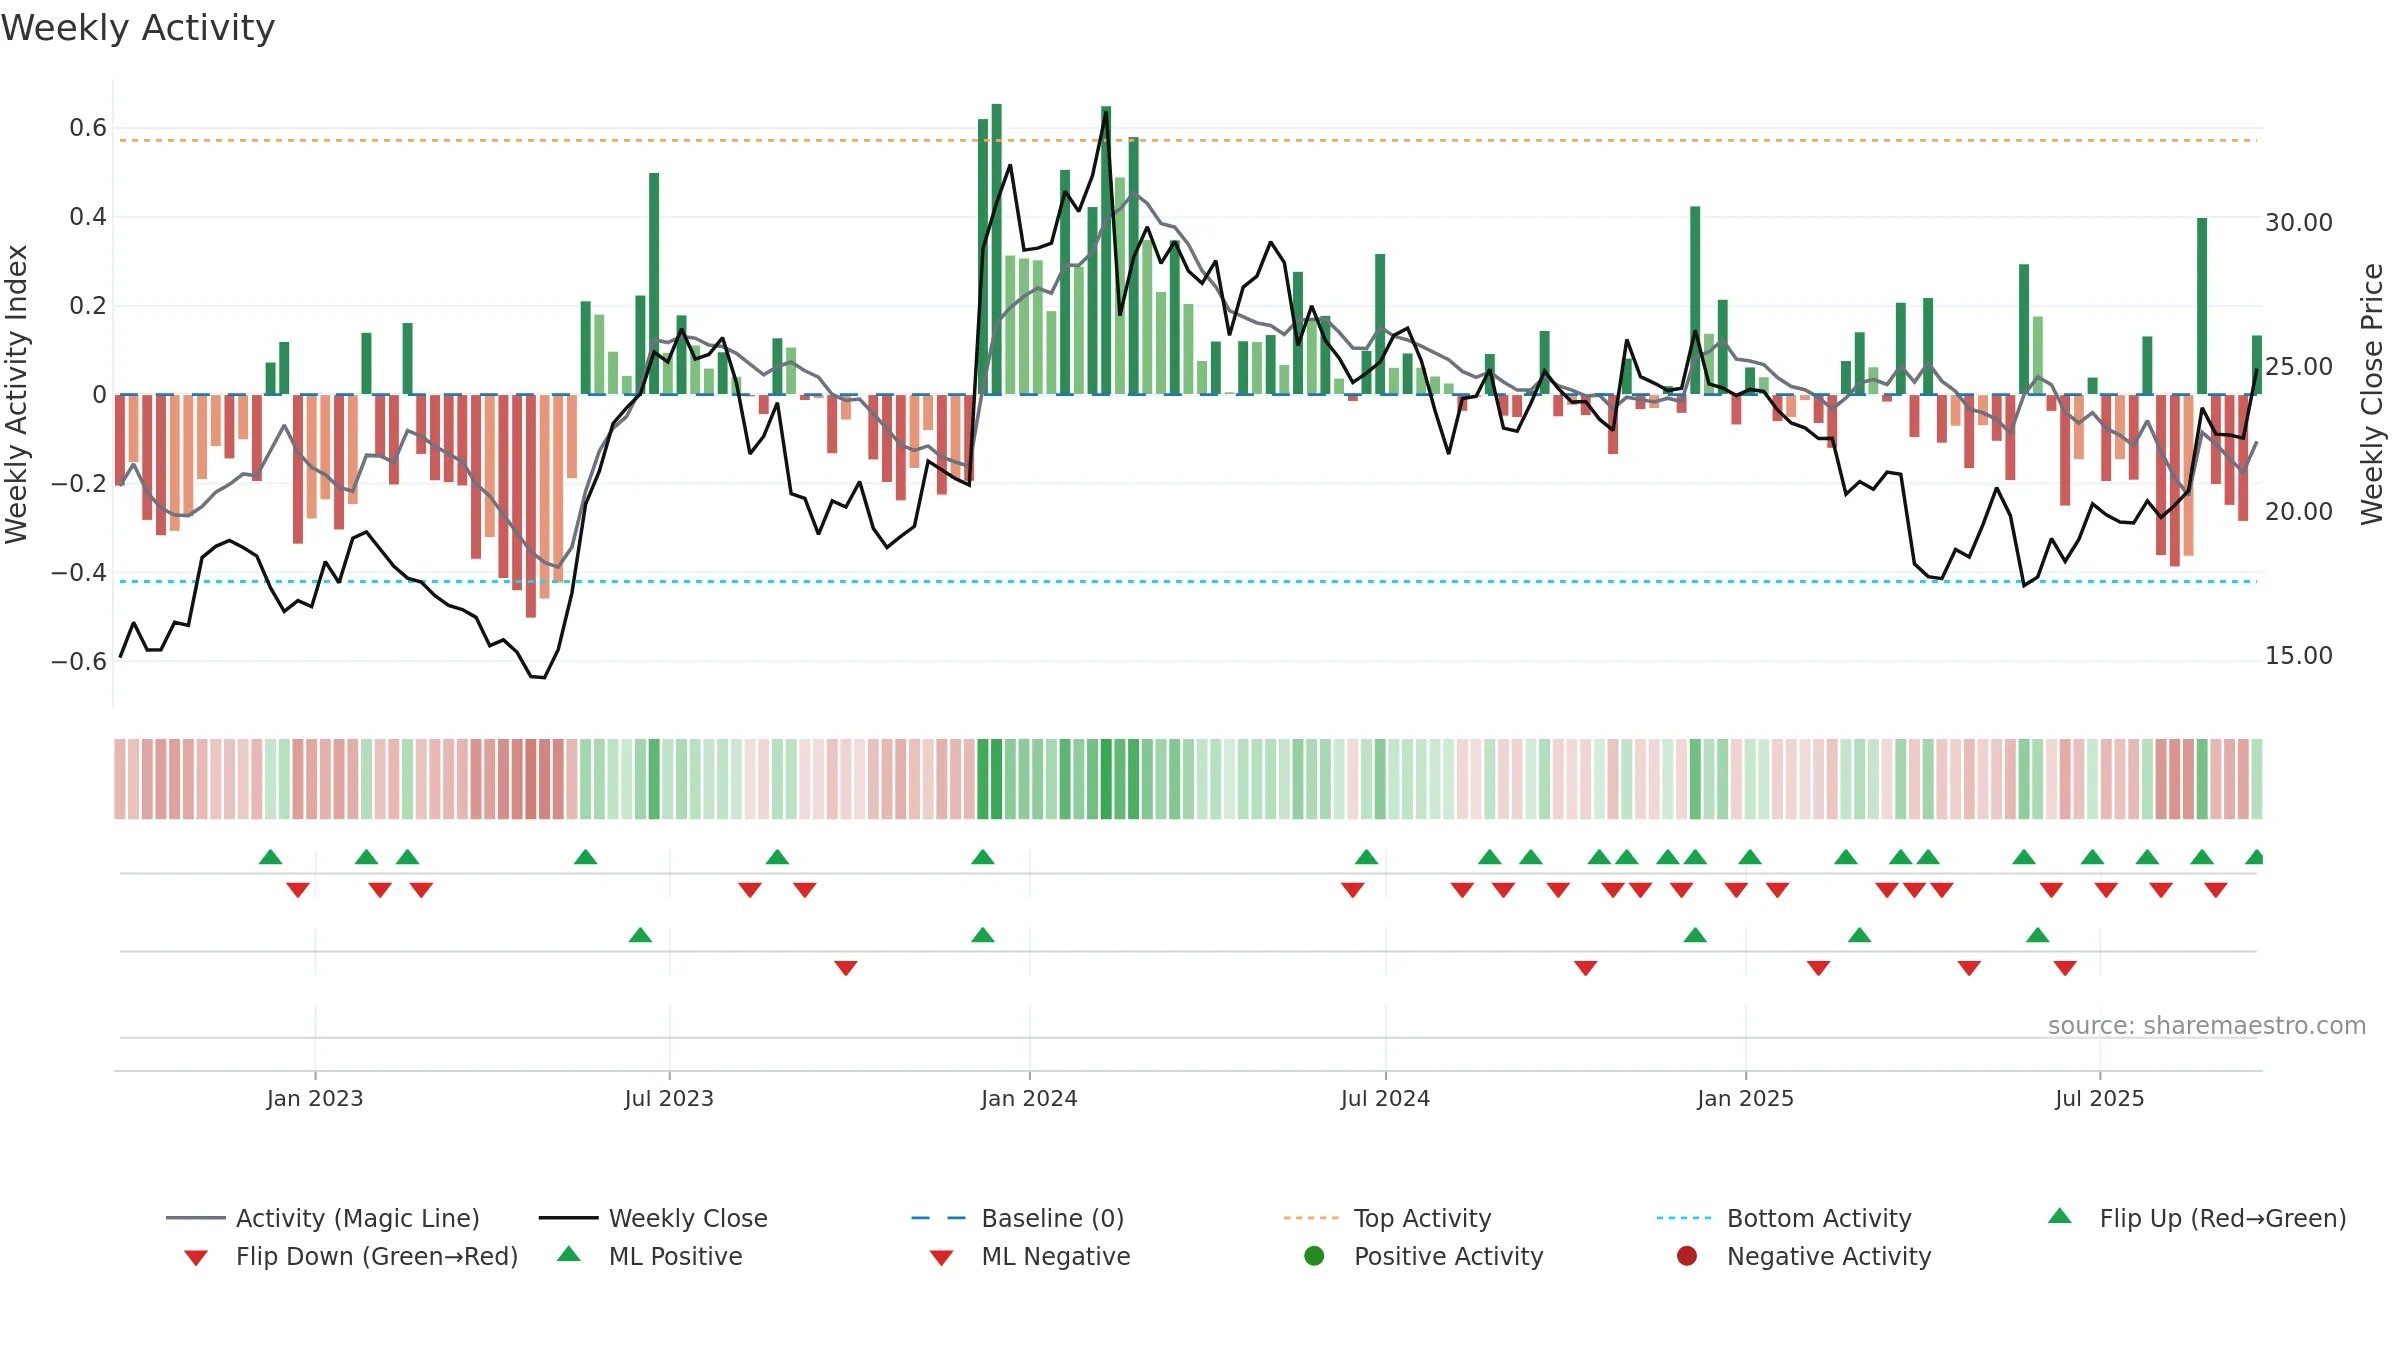Click the Weekly Close Price axis title
Screen dimensions: 2400x1350
point(2372,394)
